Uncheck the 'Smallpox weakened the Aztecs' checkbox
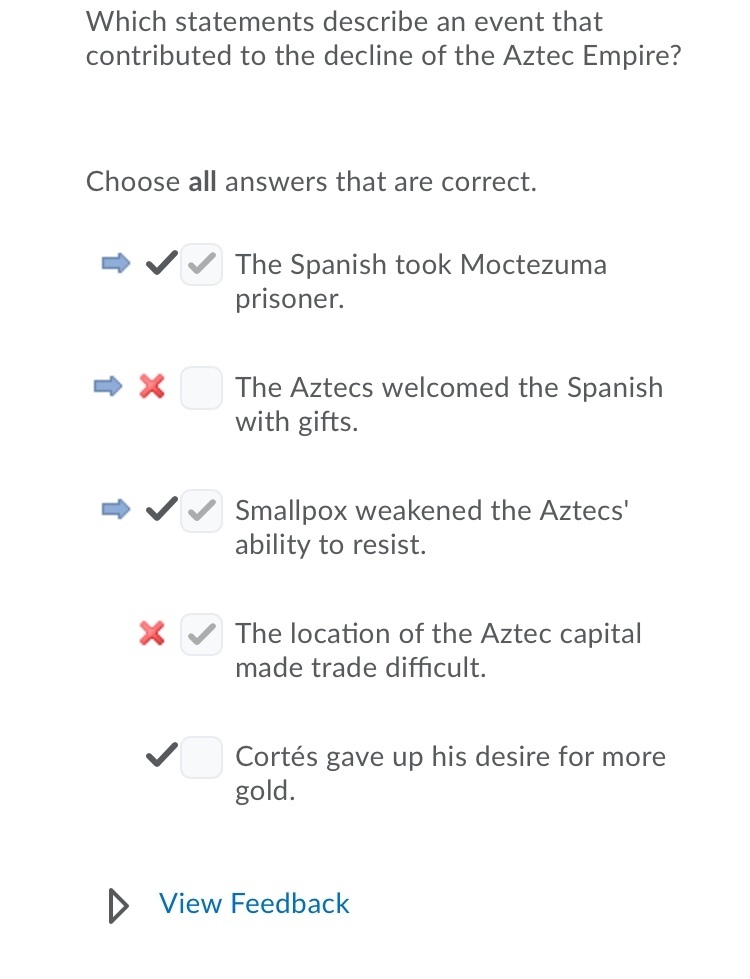 201,512
